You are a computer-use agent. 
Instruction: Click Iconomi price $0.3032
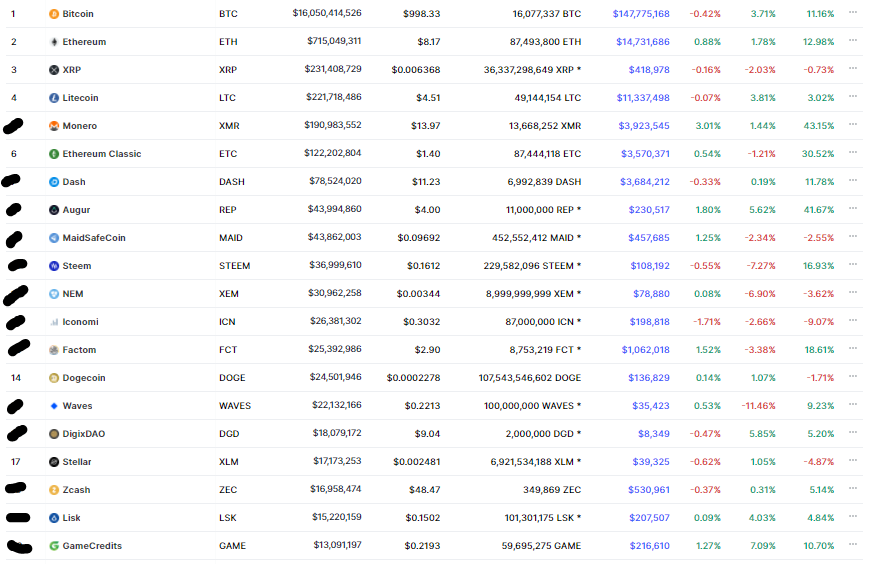pos(422,322)
